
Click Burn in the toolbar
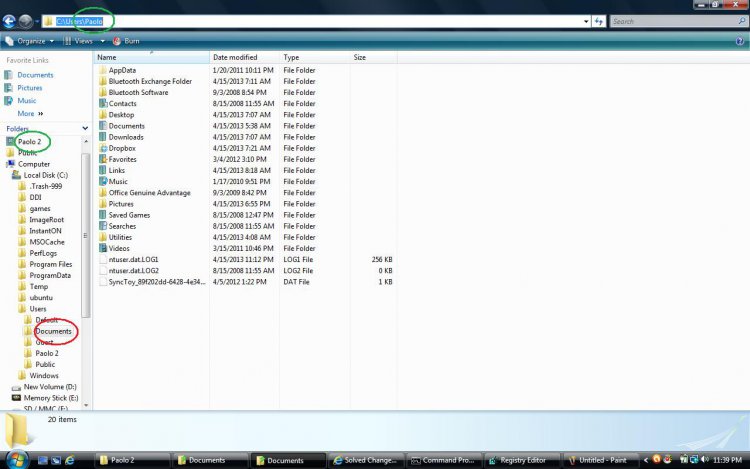pyautogui.click(x=126, y=41)
